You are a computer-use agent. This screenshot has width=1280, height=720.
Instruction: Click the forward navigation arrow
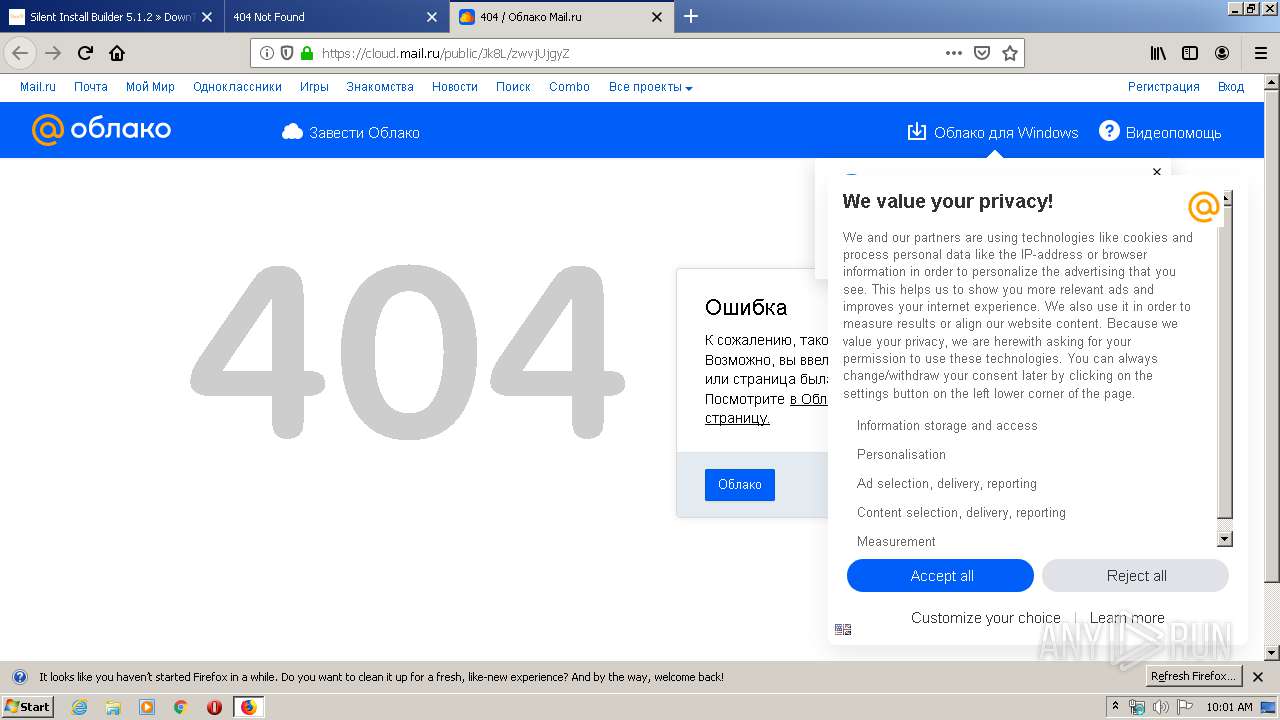(x=54, y=53)
